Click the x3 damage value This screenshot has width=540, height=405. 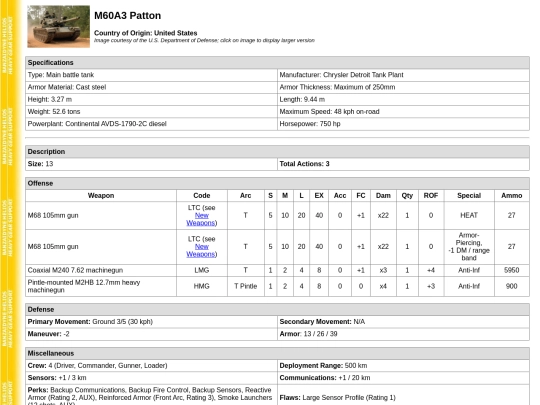383,270
